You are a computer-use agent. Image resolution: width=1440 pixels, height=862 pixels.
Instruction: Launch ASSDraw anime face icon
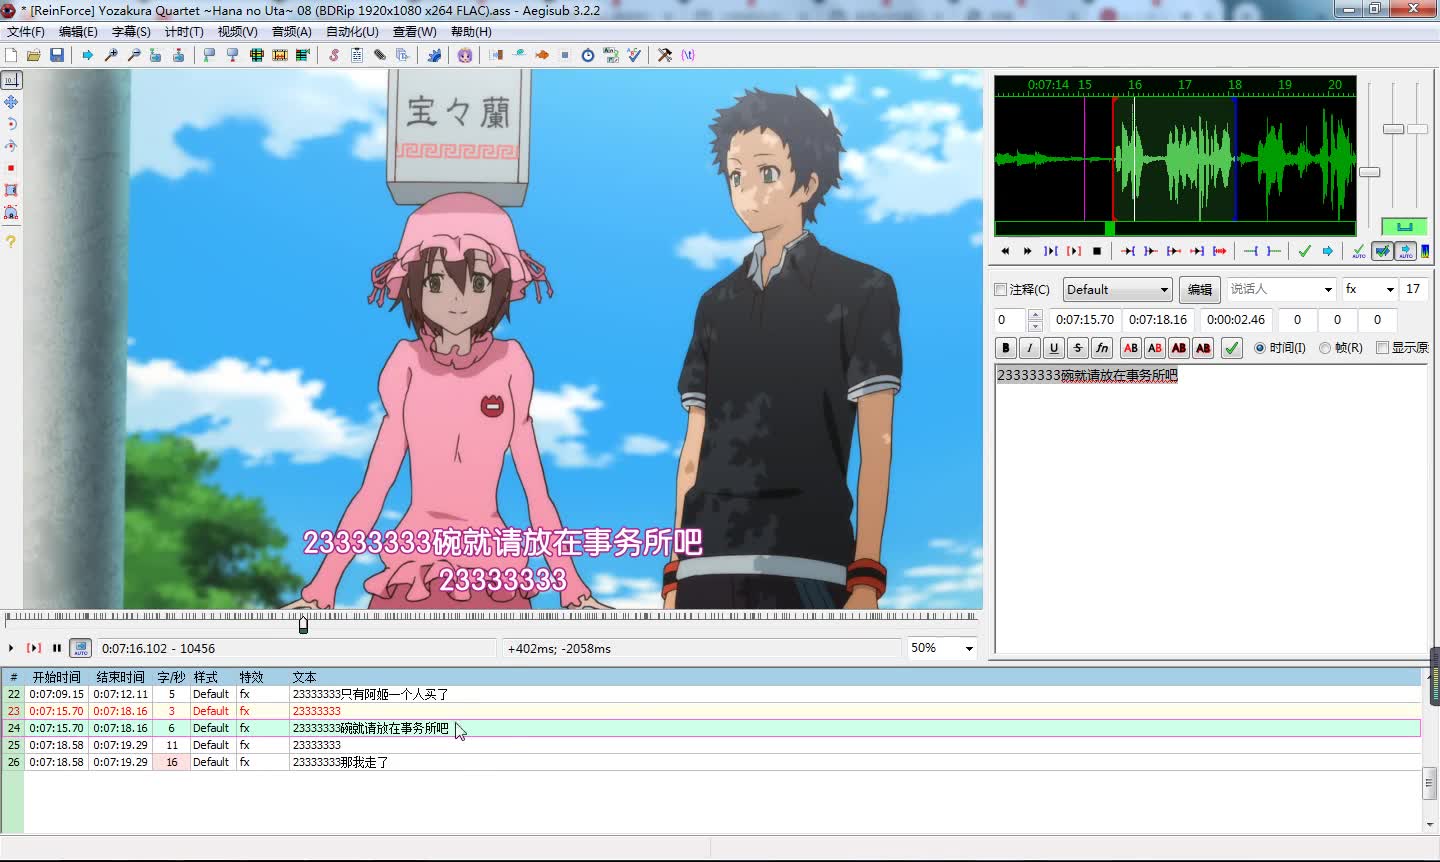coord(465,55)
